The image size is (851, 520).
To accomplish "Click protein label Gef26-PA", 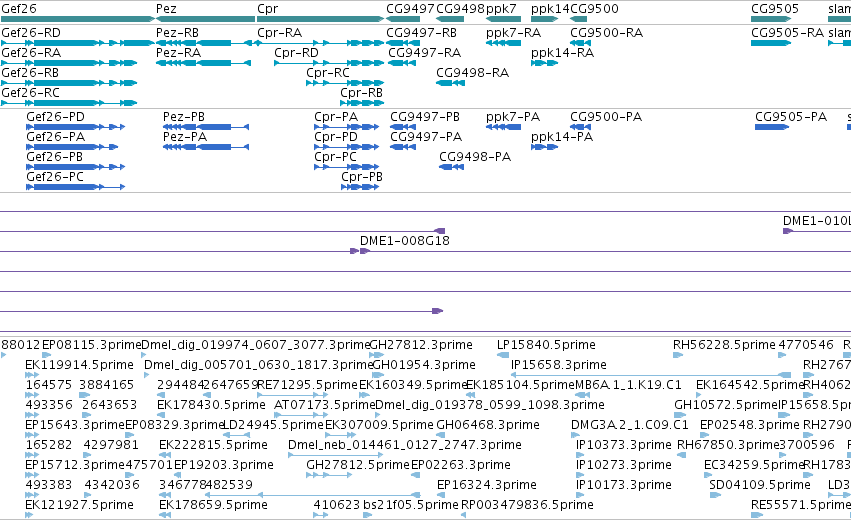I will pos(55,137).
